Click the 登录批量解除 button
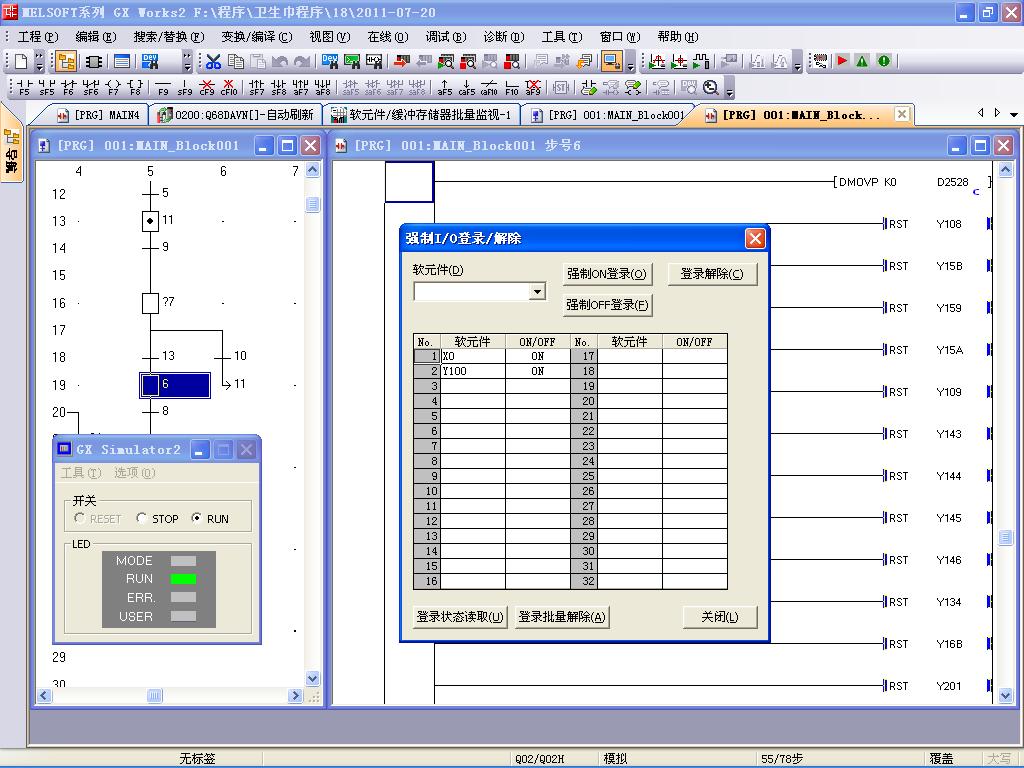 561,617
